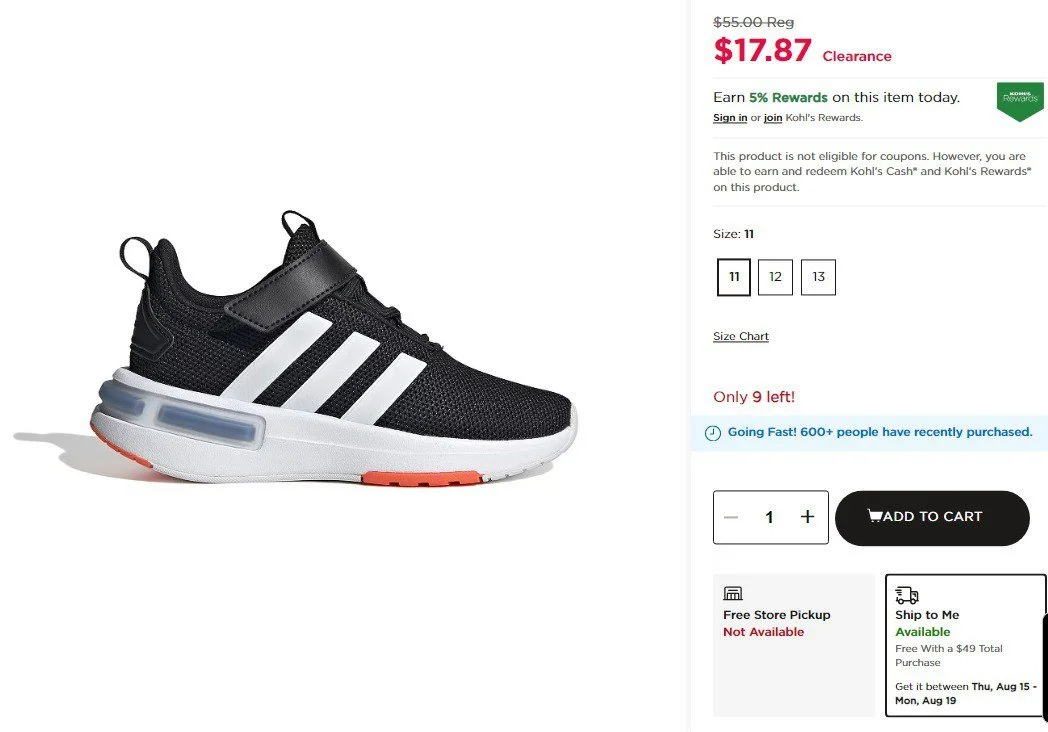Add the shoe to cart
The height and width of the screenshot is (732, 1048).
[932, 517]
